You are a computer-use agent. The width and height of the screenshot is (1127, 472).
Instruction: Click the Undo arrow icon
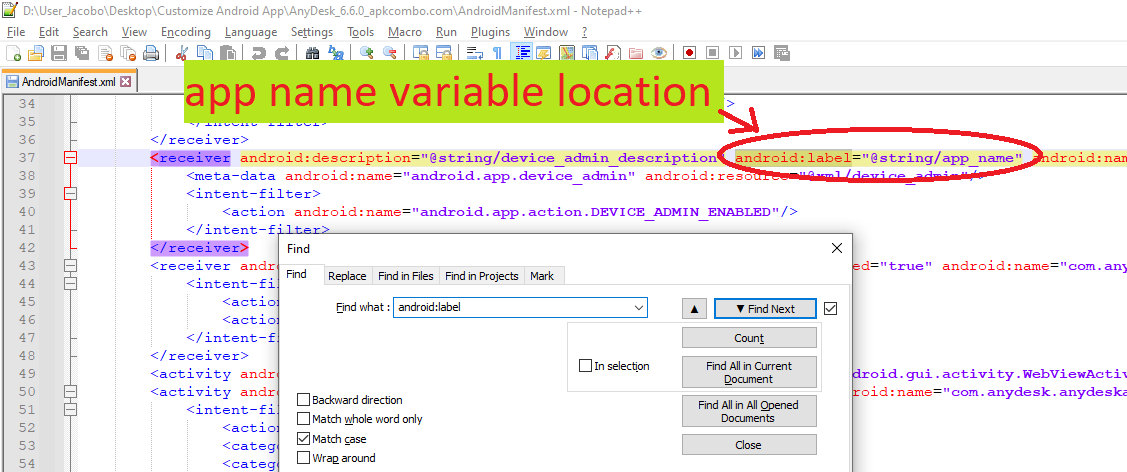click(259, 53)
